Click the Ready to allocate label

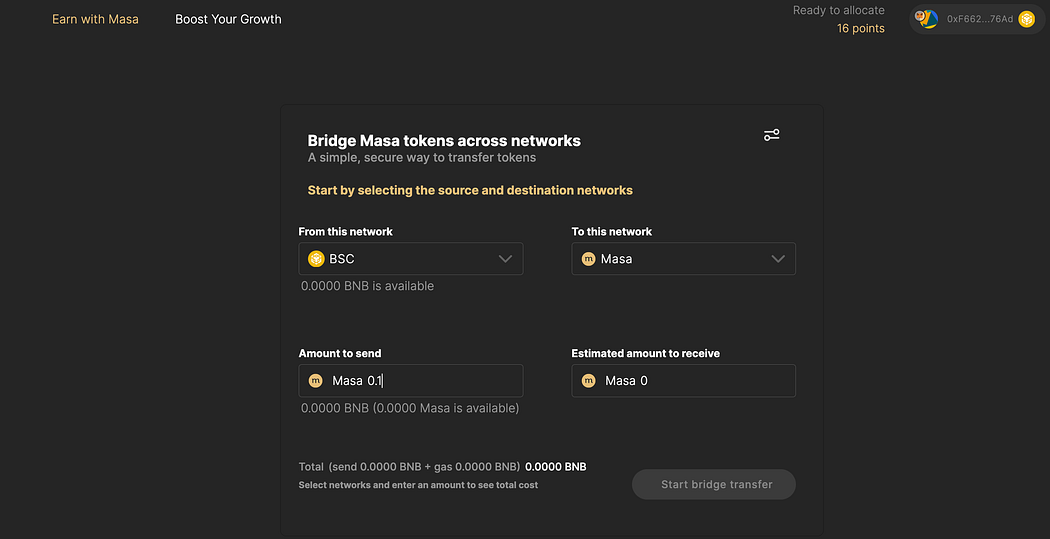click(x=838, y=11)
